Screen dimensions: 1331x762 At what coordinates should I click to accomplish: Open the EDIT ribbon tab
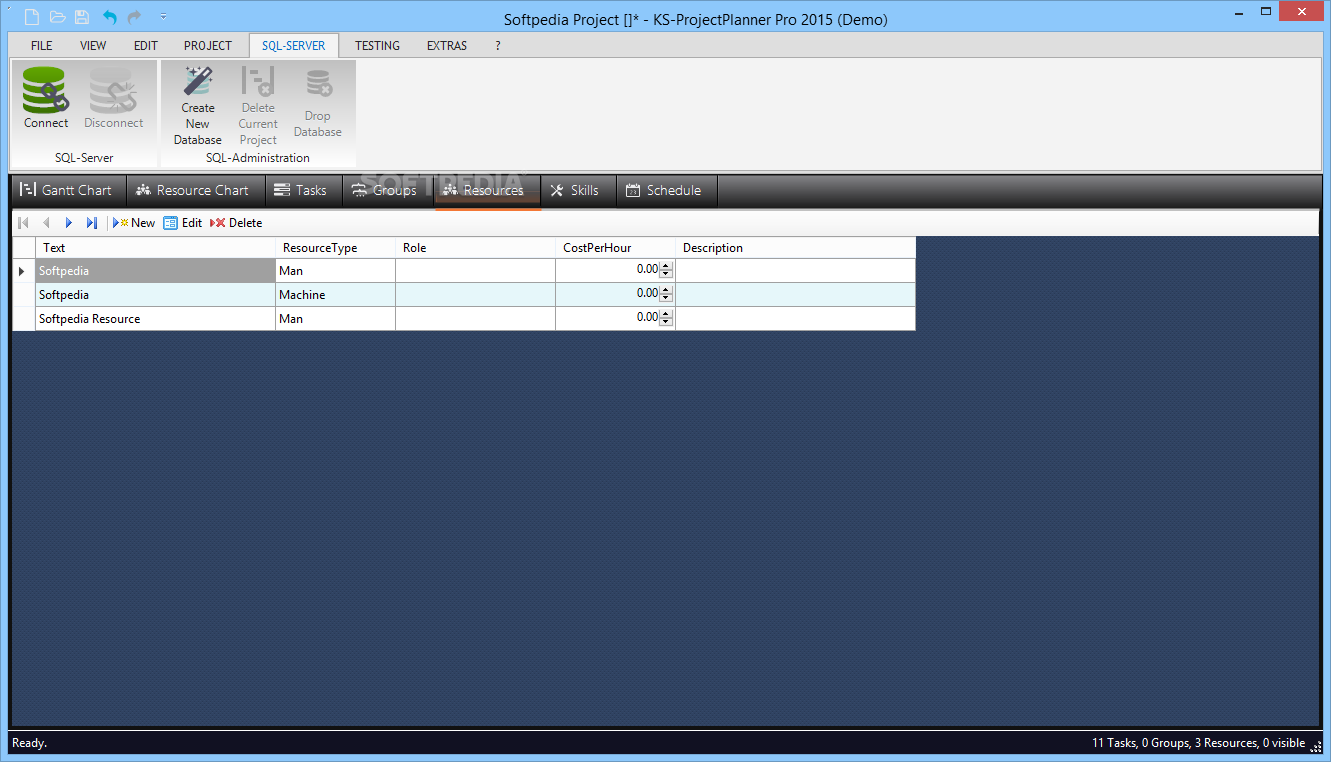(146, 46)
